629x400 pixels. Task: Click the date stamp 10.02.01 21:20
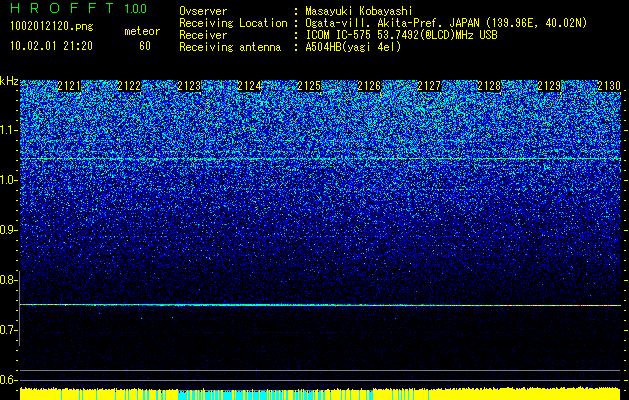click(x=51, y=46)
